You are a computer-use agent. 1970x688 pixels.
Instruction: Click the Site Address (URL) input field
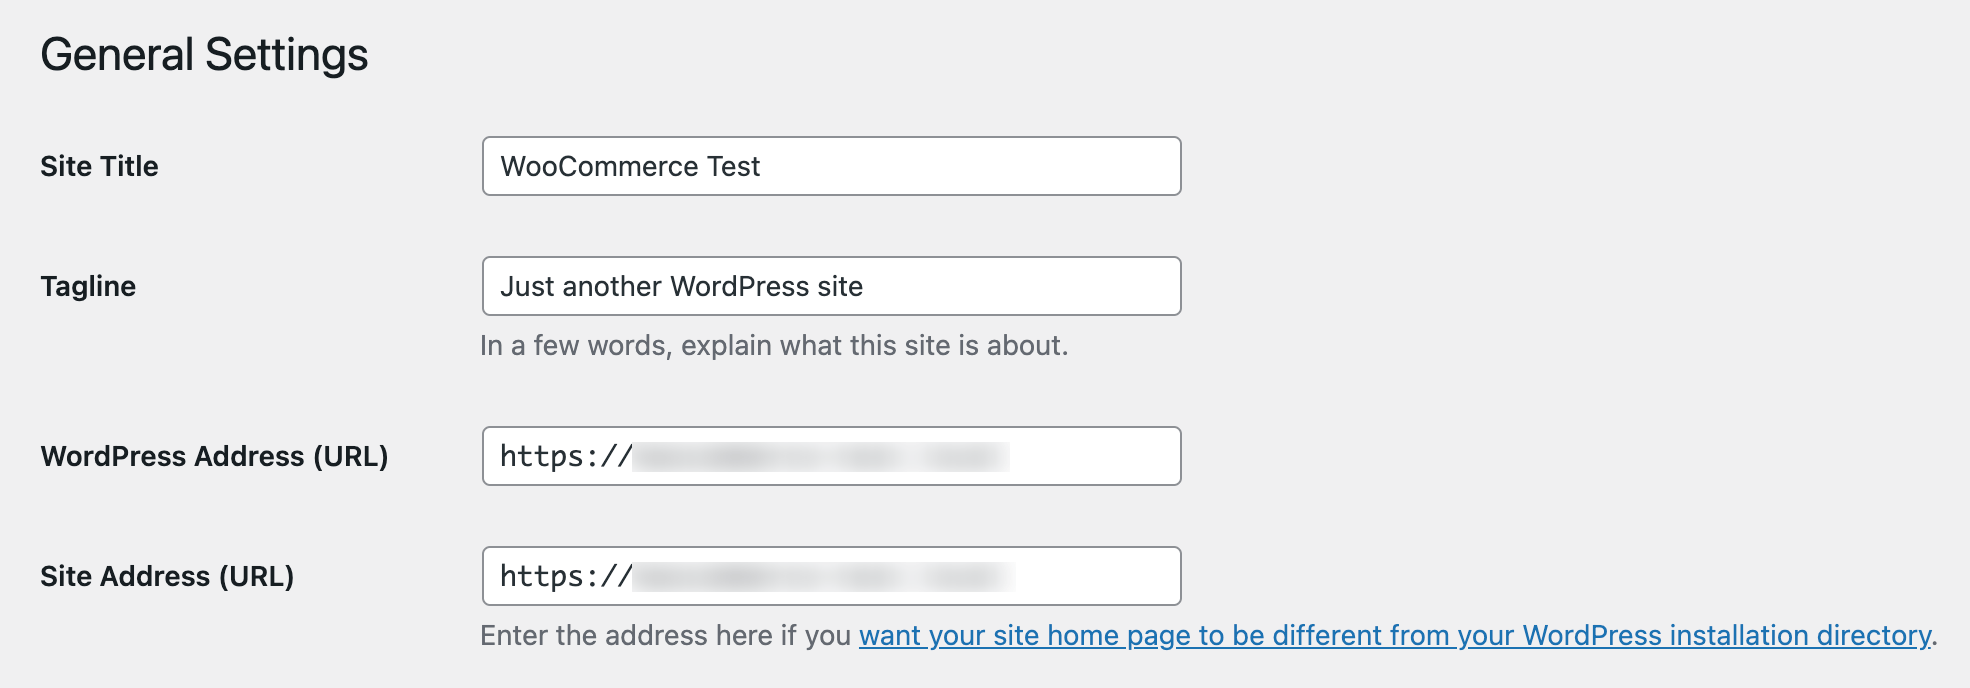point(830,576)
